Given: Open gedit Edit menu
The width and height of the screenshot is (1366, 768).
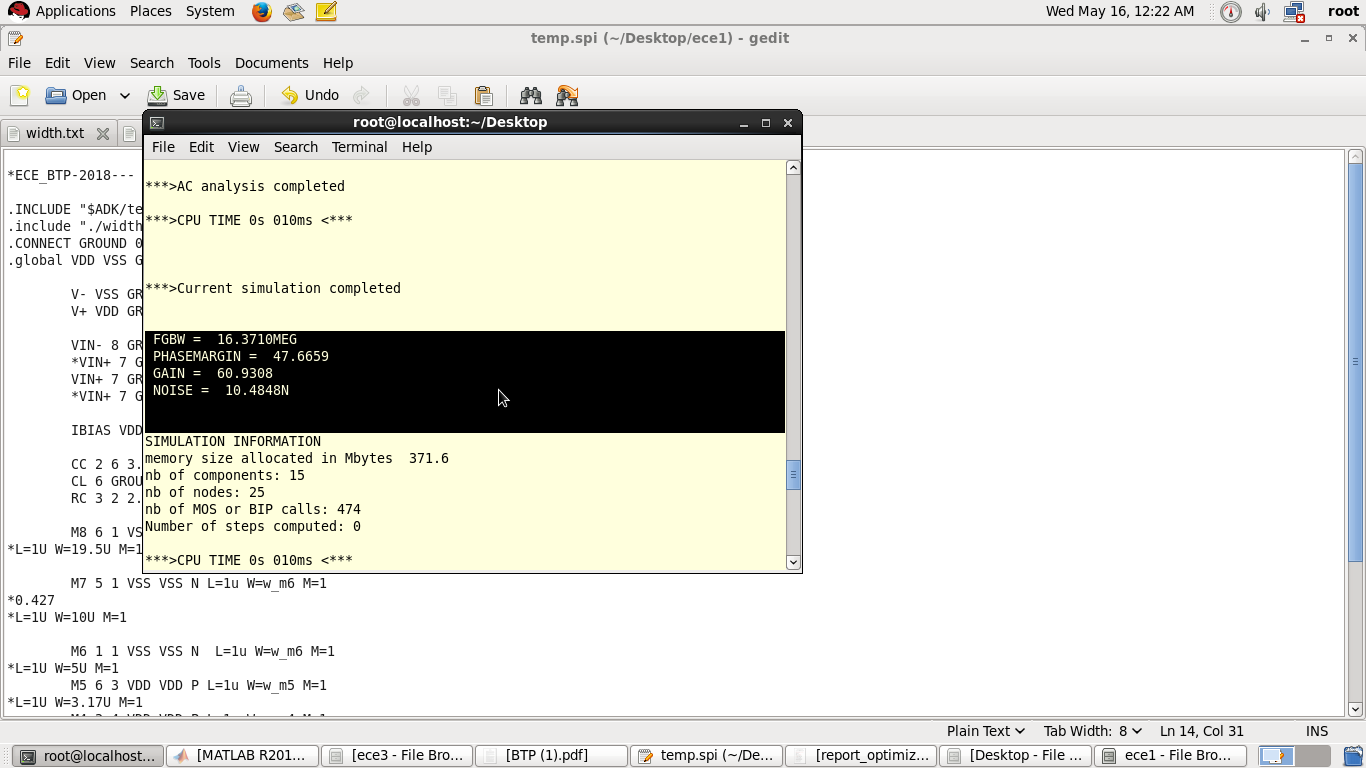Looking at the screenshot, I should (x=57, y=62).
